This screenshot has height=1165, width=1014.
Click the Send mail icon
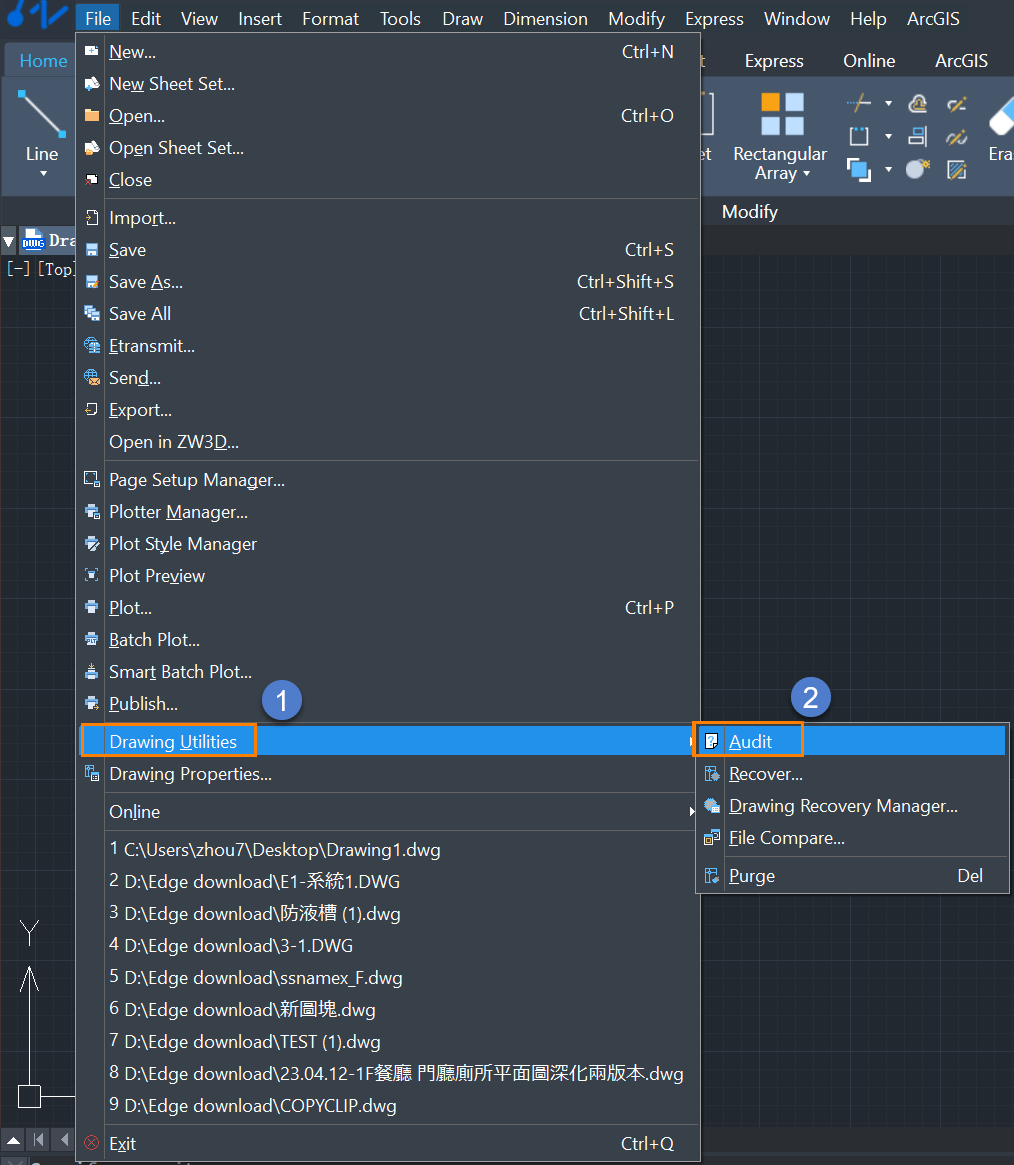[91, 377]
